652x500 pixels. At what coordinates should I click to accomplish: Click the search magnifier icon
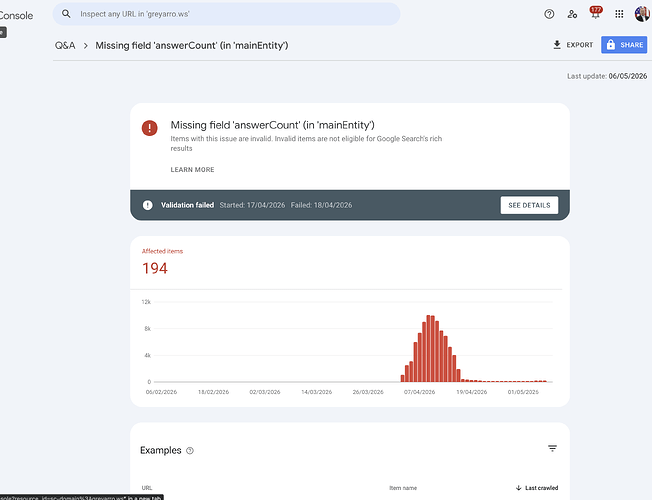(x=66, y=14)
